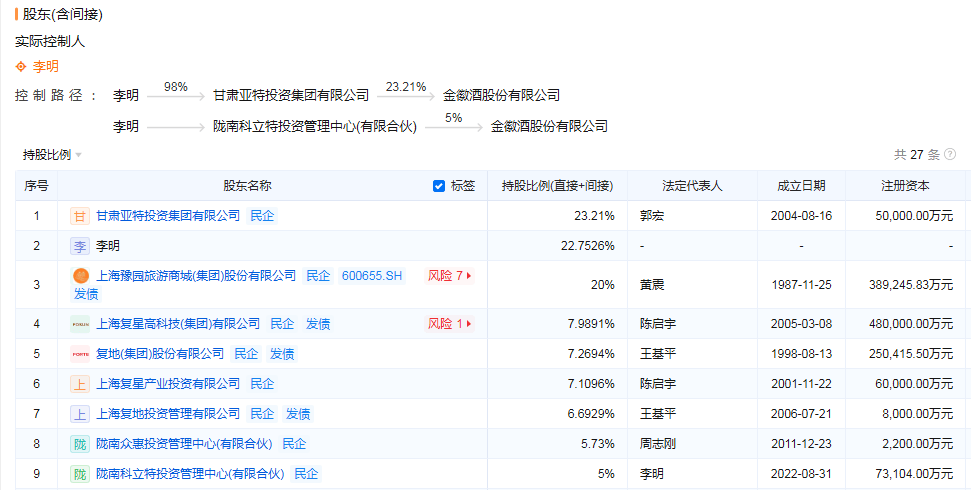Open the 持股比例 dropdown filter
971x490 pixels.
pos(52,155)
